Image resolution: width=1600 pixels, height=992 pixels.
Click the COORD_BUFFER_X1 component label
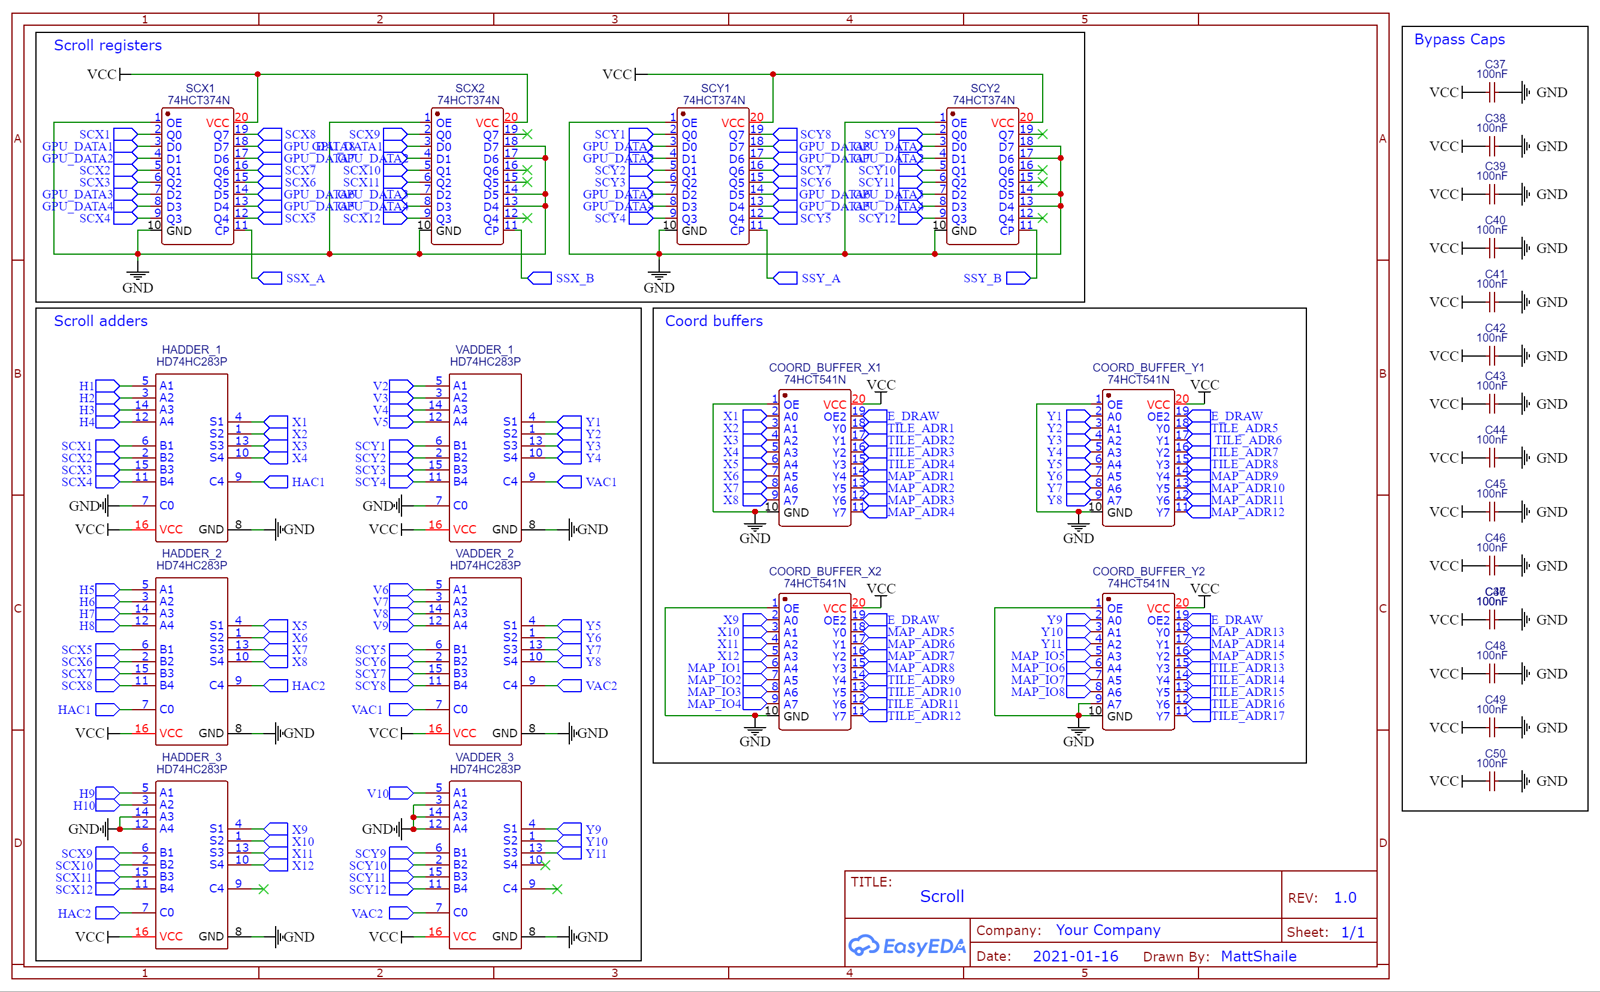point(825,368)
